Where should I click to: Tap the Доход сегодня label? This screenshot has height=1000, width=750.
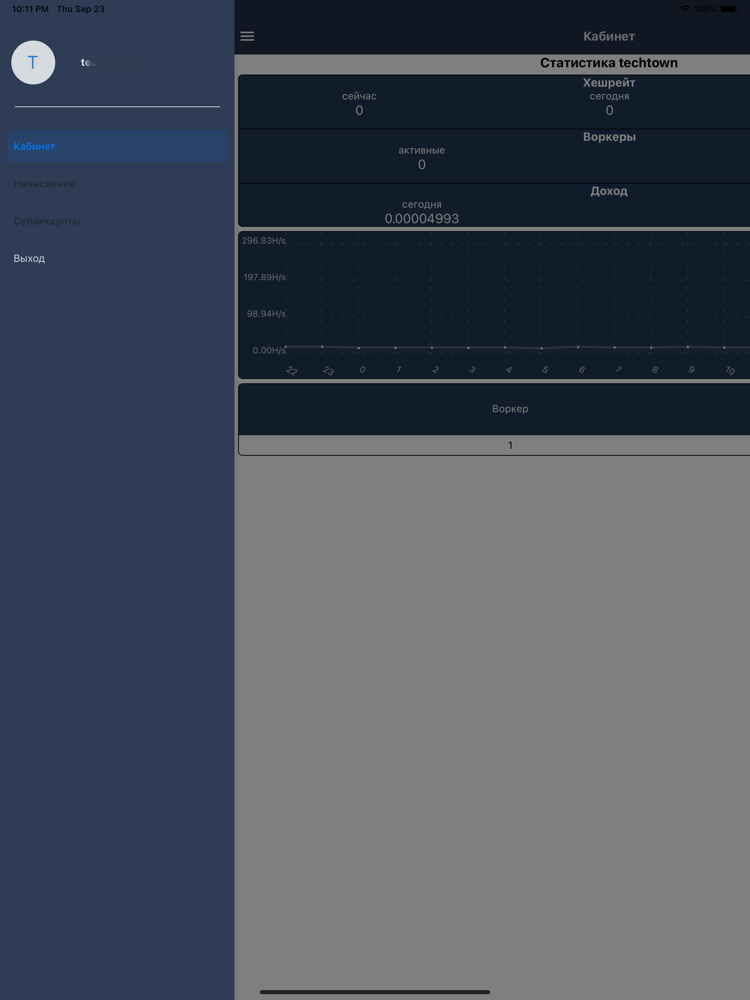click(422, 205)
